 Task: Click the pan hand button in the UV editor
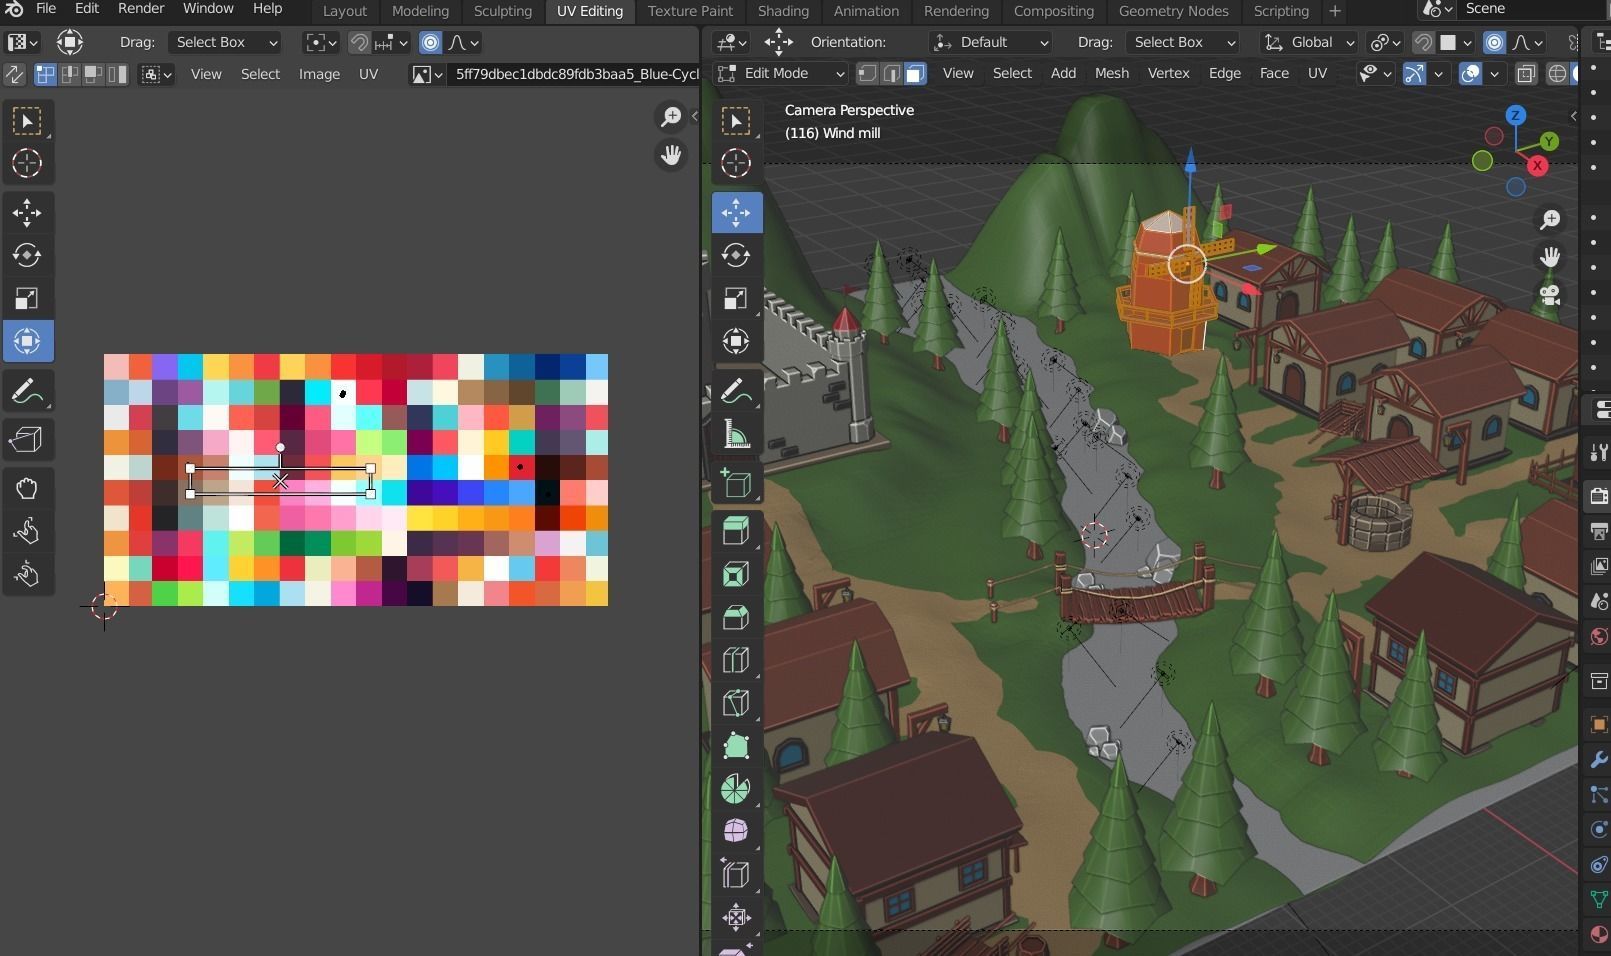[x=671, y=155]
